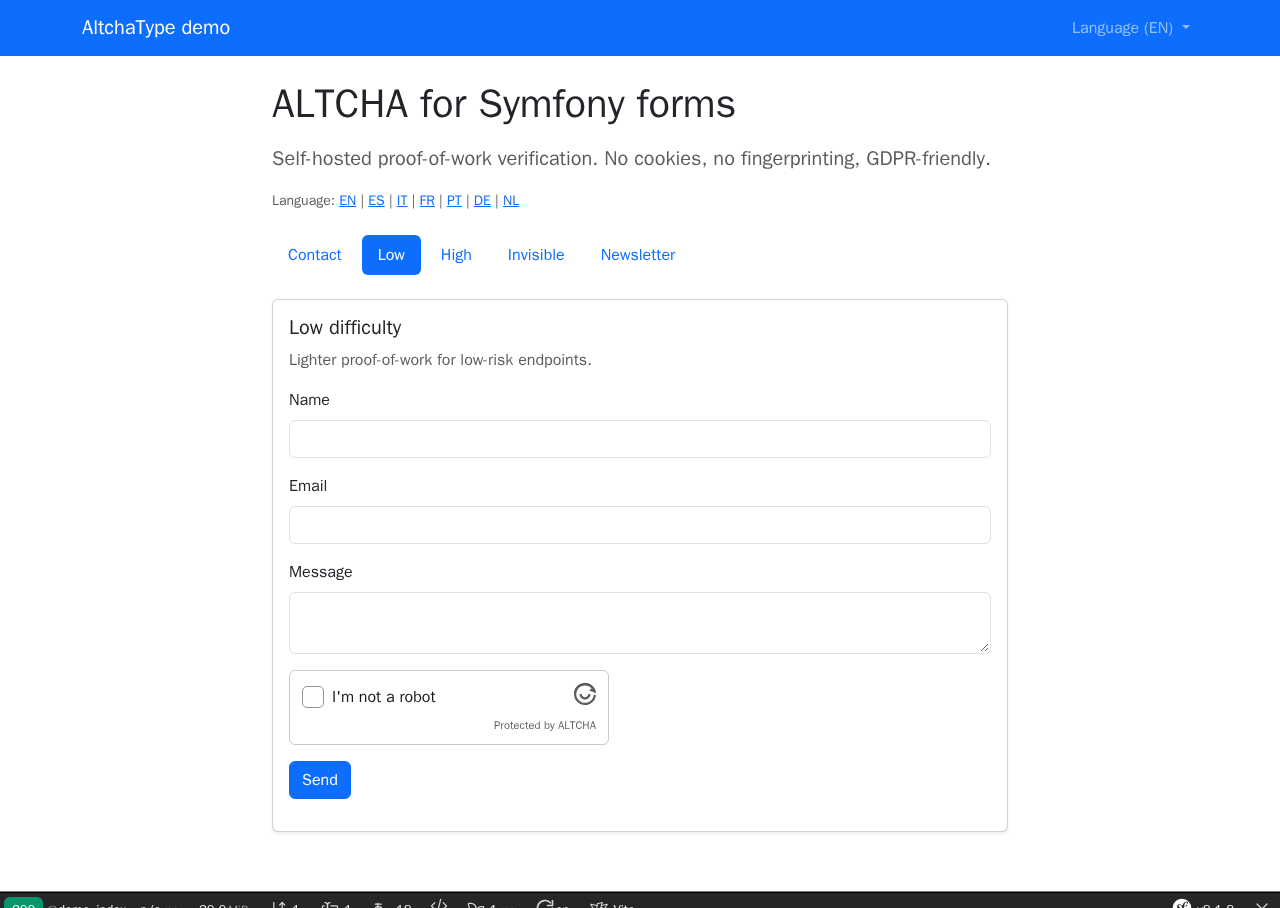Tick the "I'm not a robot" checkbox

click(x=313, y=697)
